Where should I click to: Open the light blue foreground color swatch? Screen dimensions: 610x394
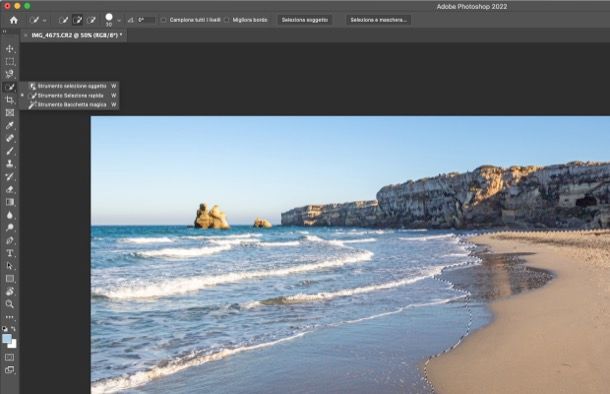point(6,339)
